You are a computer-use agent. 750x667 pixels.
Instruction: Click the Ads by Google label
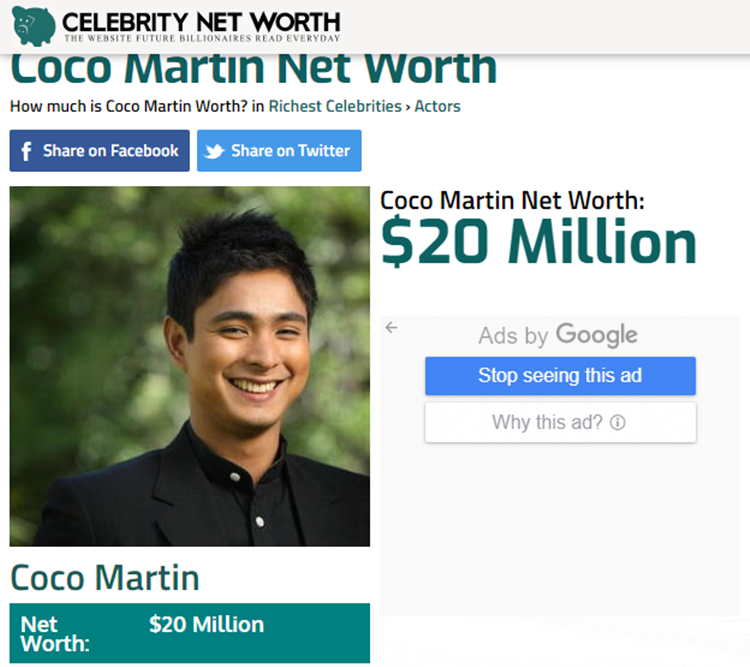click(558, 335)
